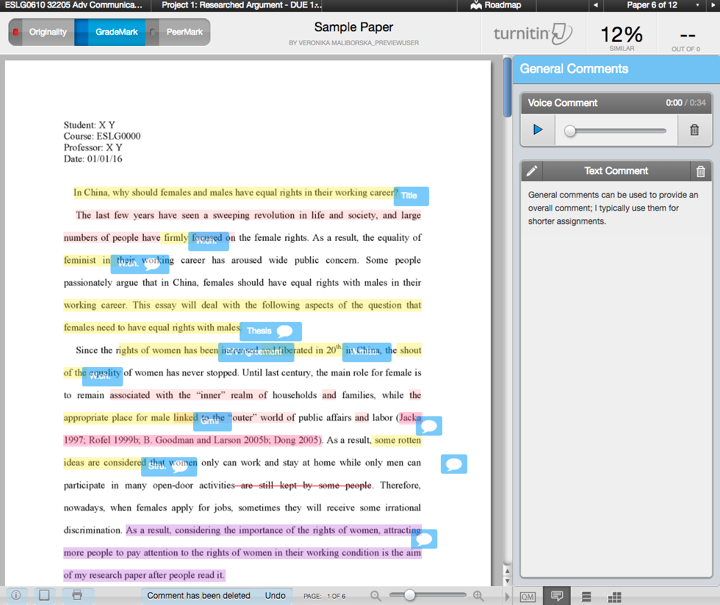Click the turnitin logo

pyautogui.click(x=533, y=34)
